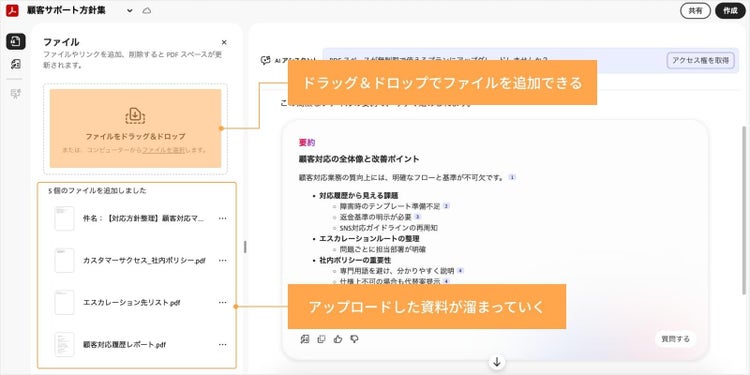Click 問題ごとに担当部署が明確 bullet text

point(383,249)
